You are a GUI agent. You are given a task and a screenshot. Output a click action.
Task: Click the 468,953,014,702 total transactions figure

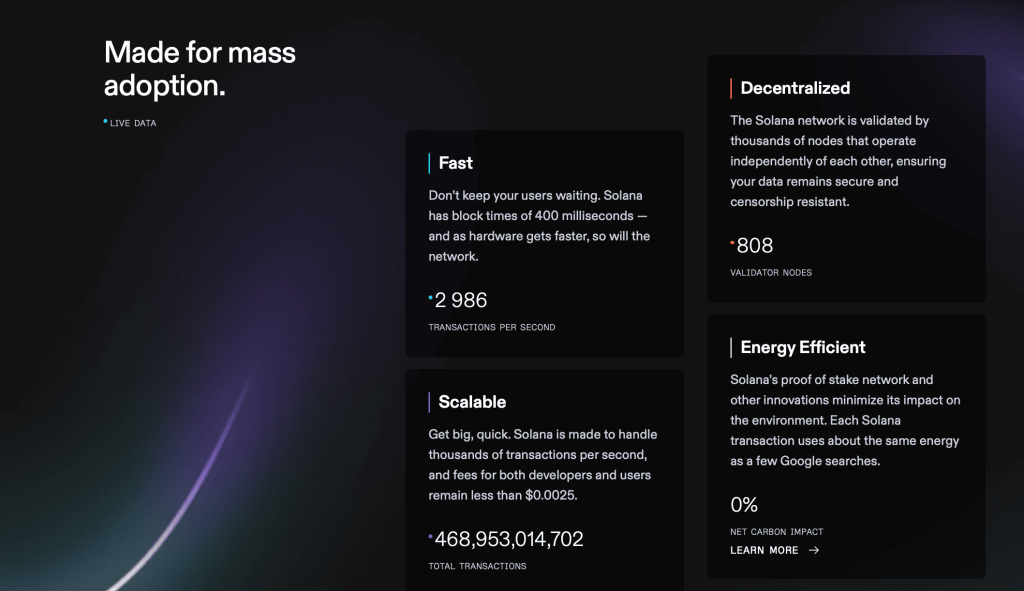(509, 540)
